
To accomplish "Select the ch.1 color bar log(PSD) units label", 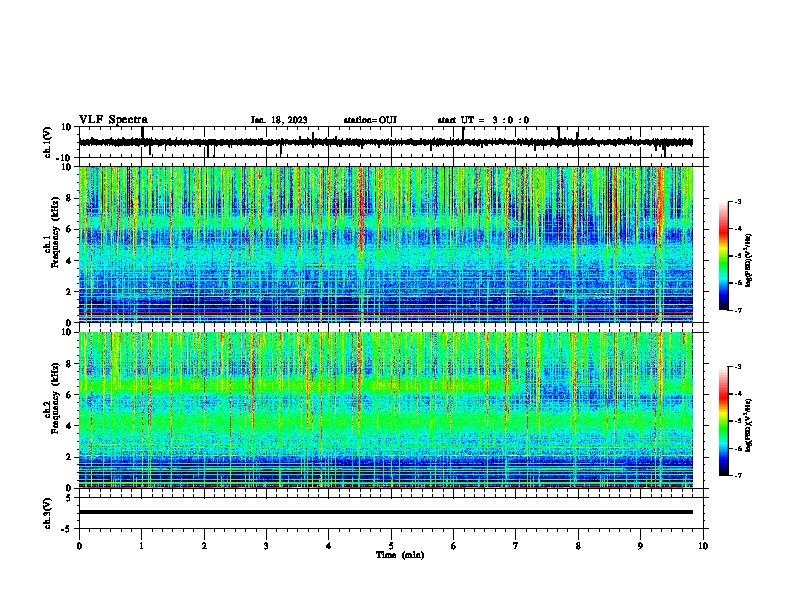I will pyautogui.click(x=749, y=261).
